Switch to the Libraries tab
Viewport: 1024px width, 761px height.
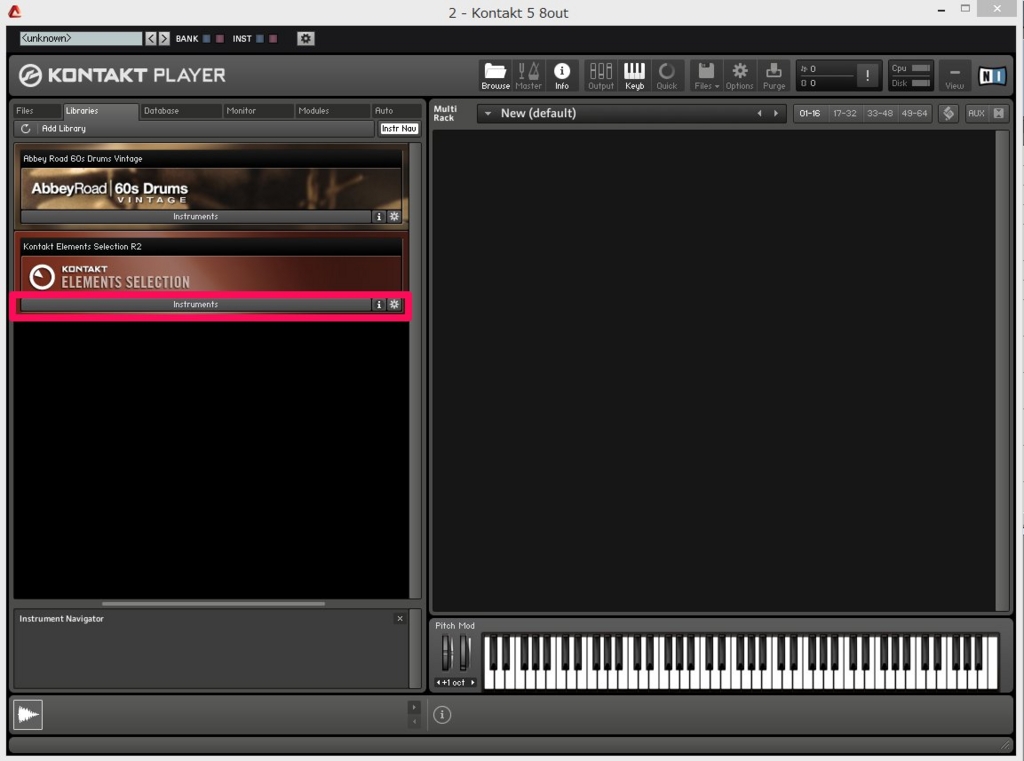[x=101, y=110]
